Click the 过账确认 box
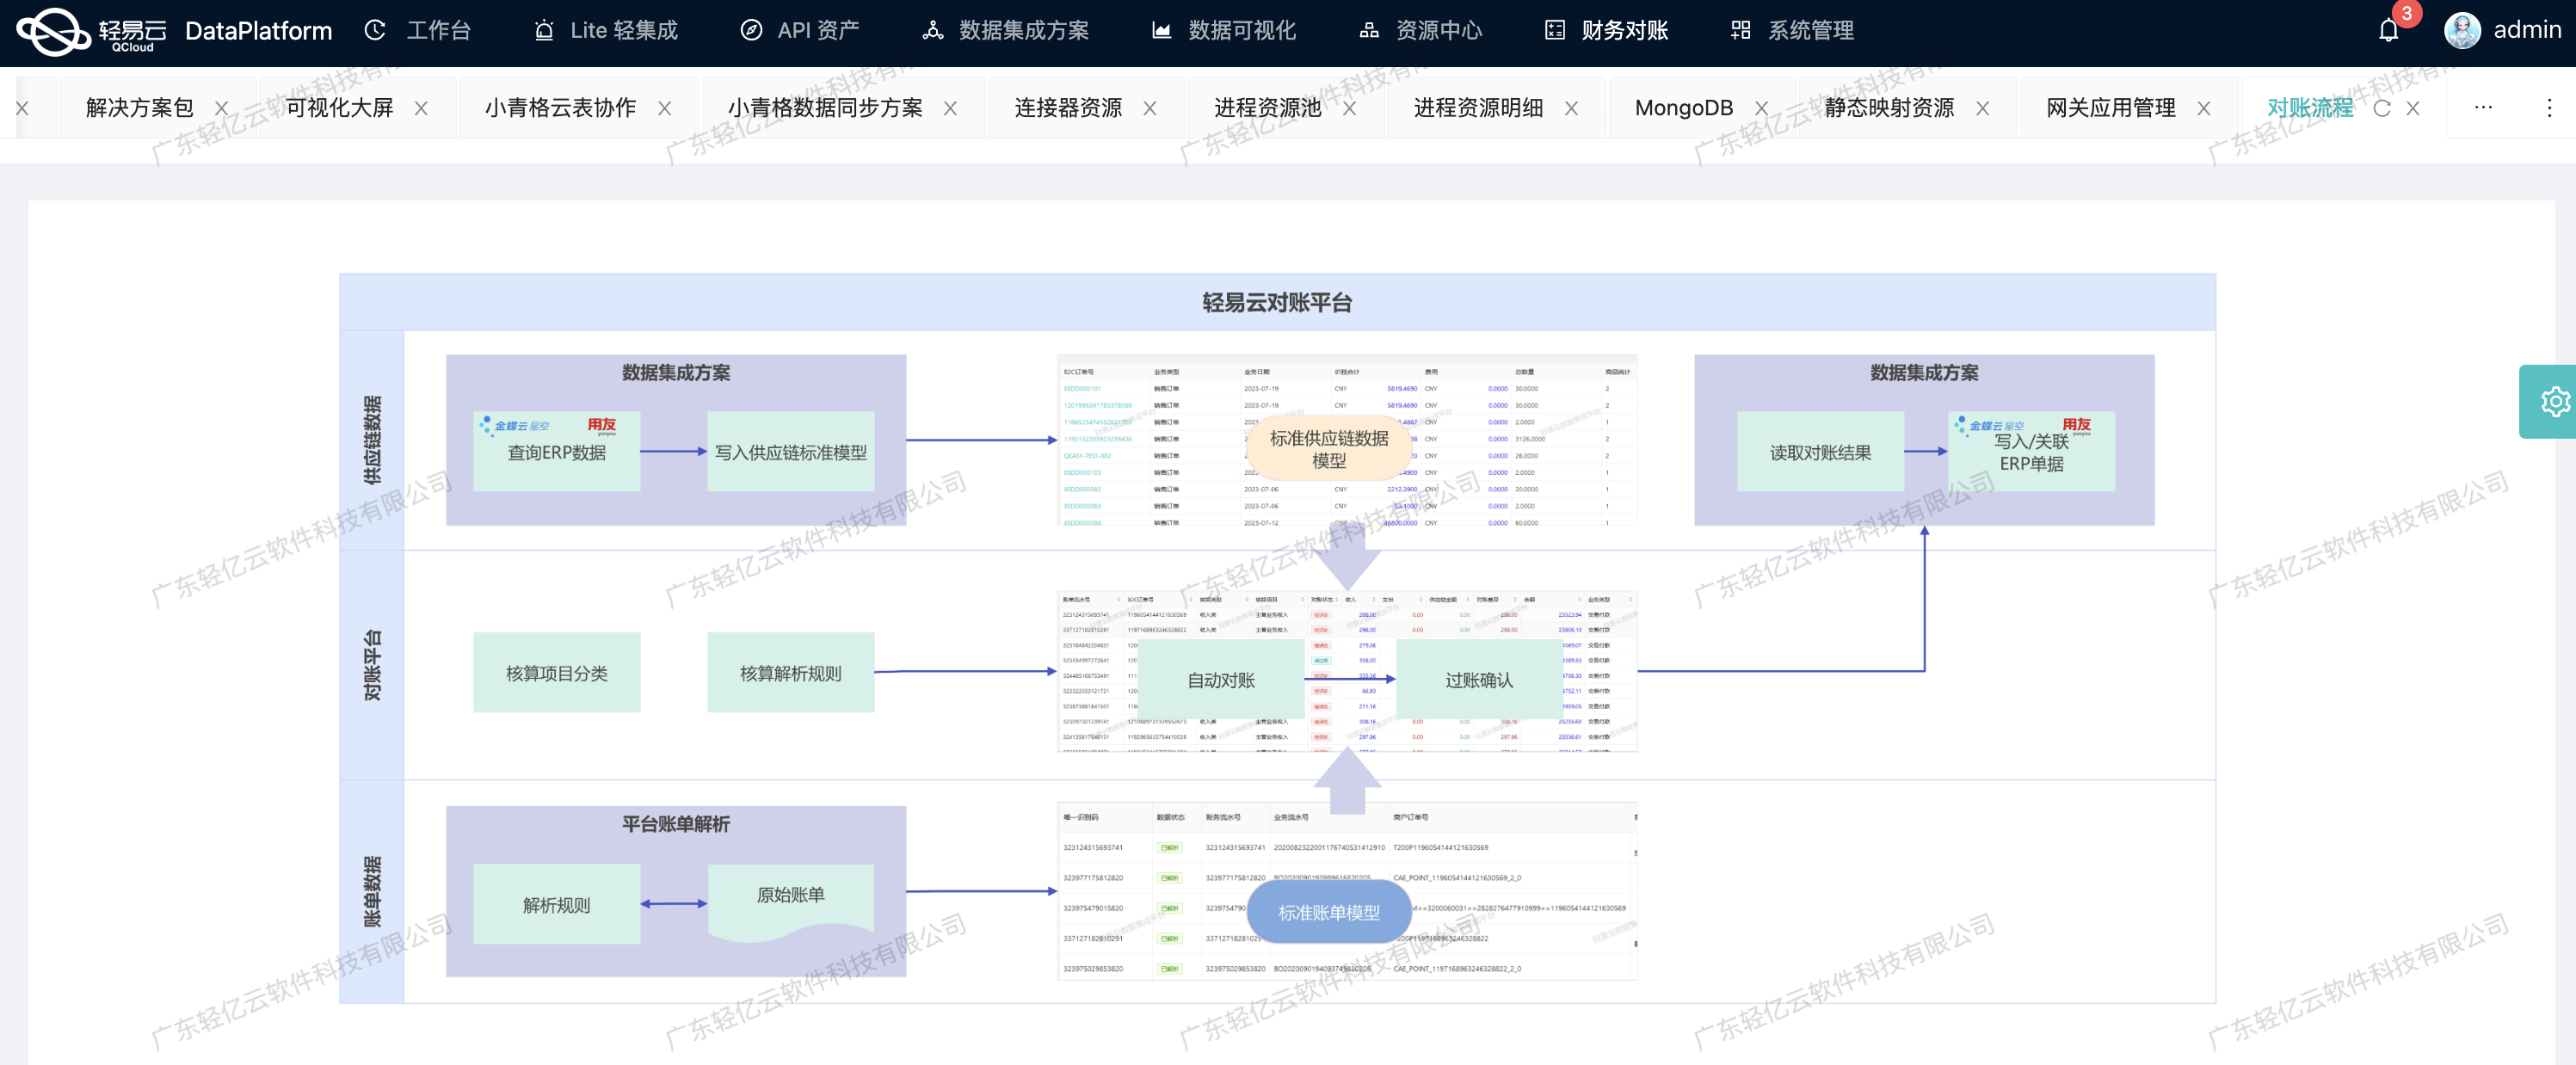Viewport: 2576px width, 1065px height. tap(1478, 679)
